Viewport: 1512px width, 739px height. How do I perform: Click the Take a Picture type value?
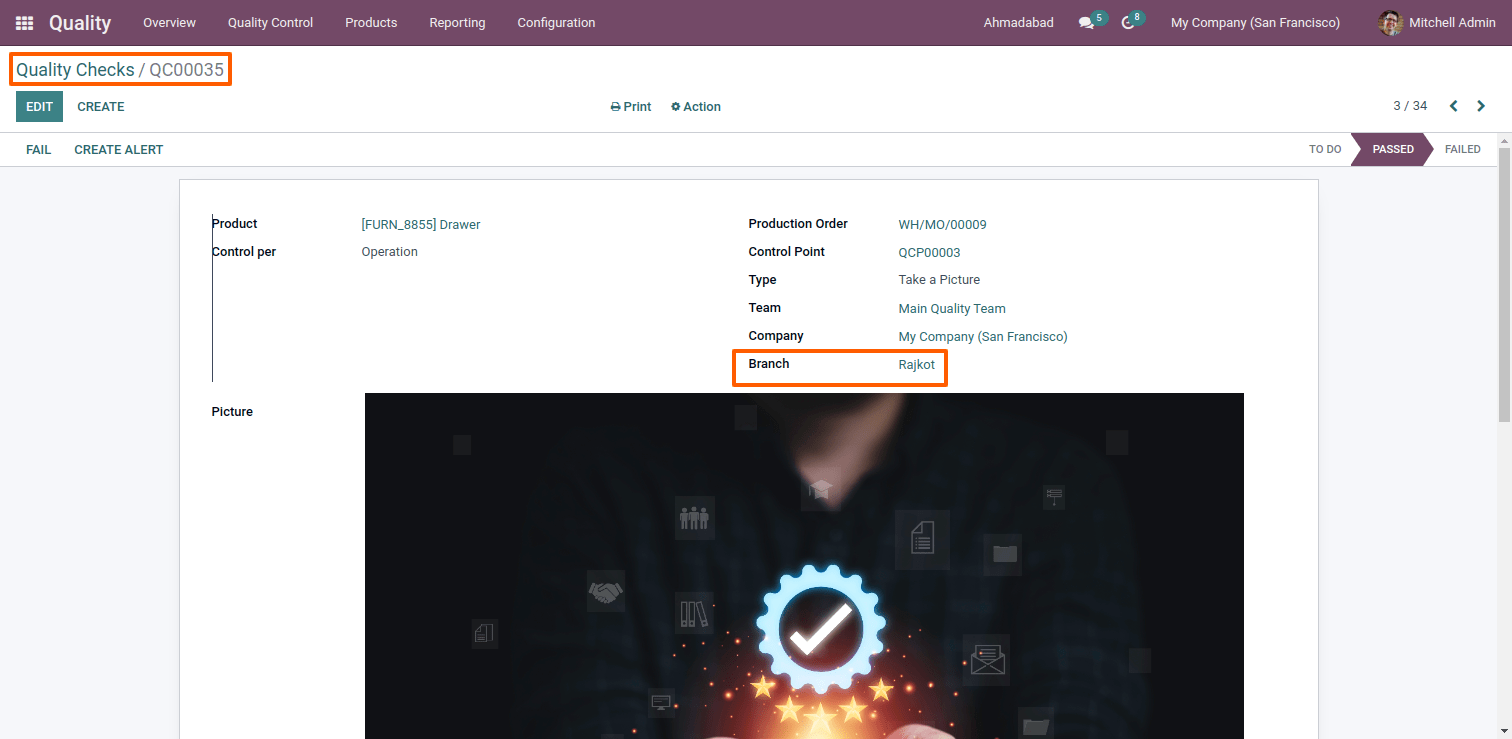(939, 280)
